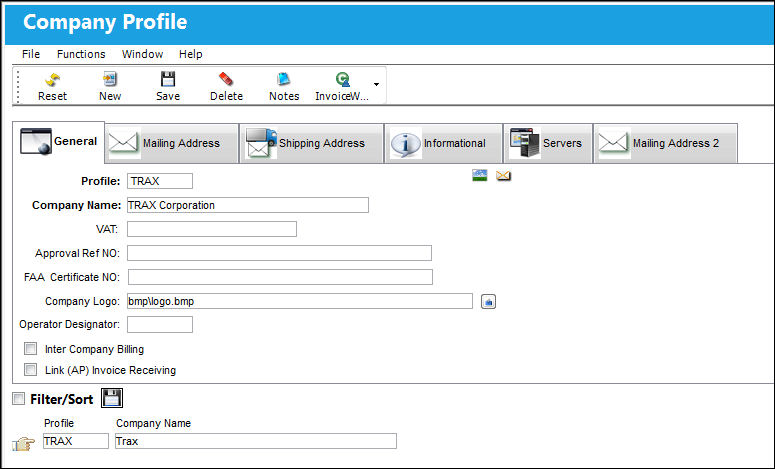This screenshot has width=775, height=469.
Task: Save the company profile
Action: [x=168, y=86]
